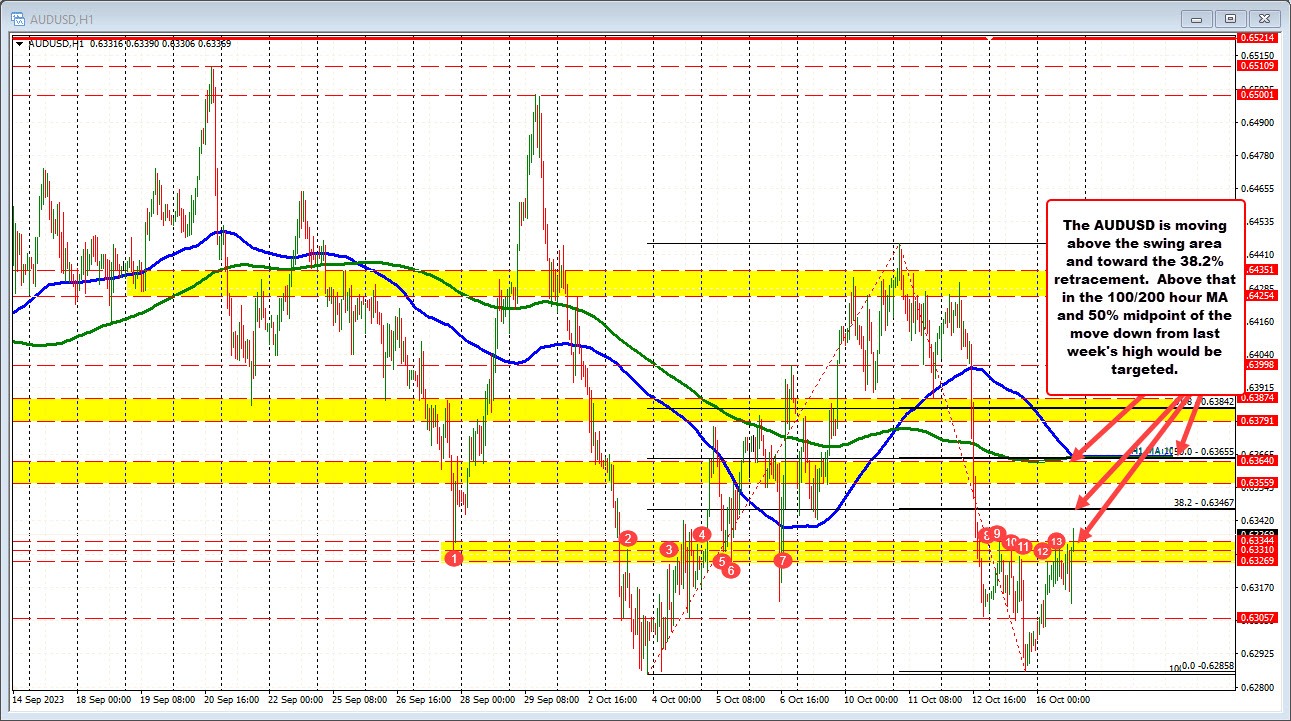Select red marker 1 on the swing area
Viewport: 1291px width, 721px height.
click(x=456, y=559)
